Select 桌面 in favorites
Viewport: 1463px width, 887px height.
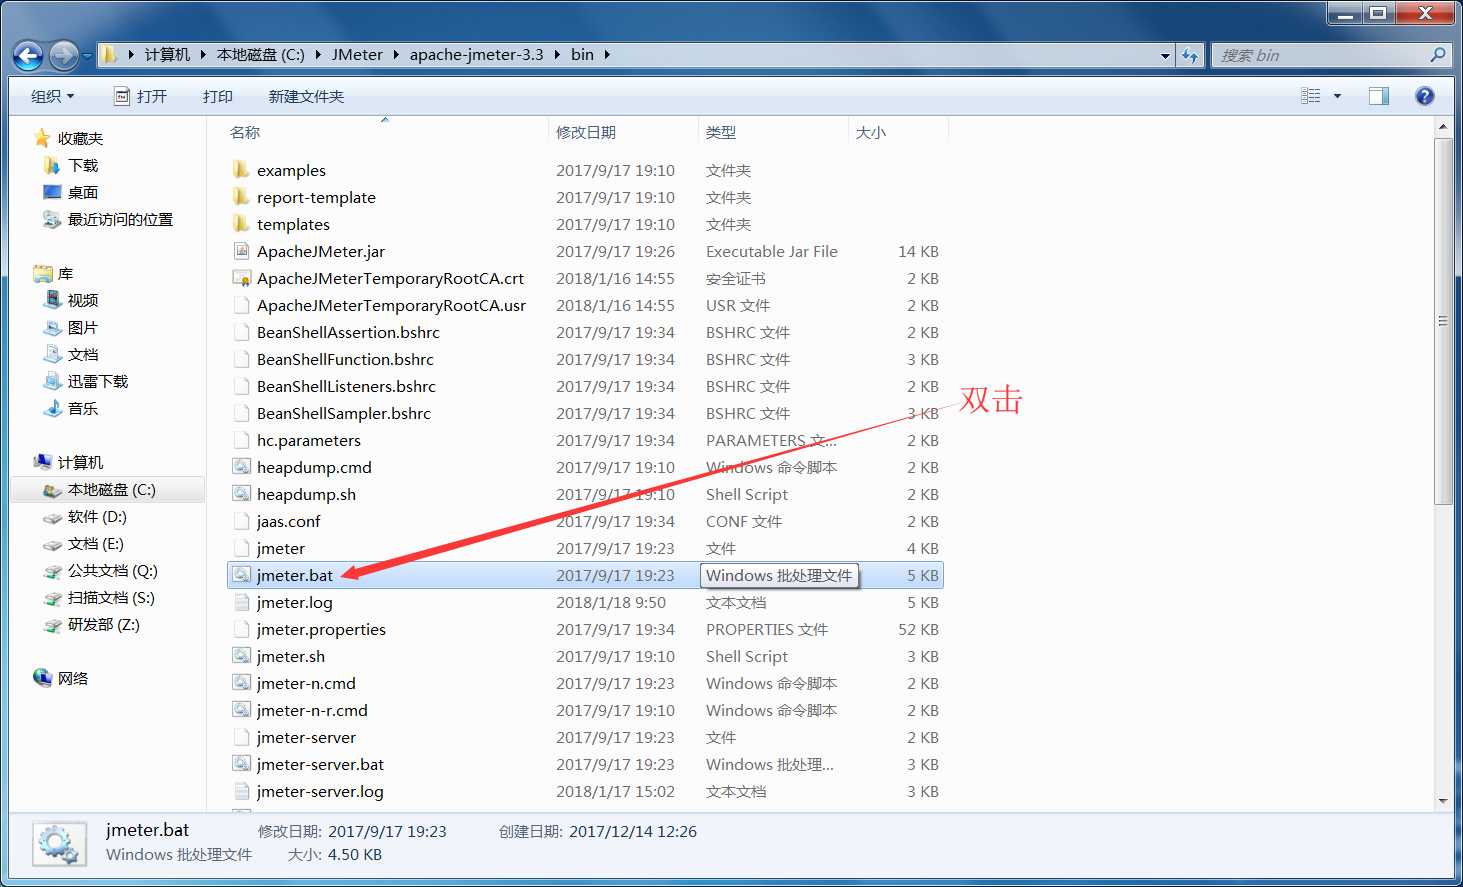83,192
